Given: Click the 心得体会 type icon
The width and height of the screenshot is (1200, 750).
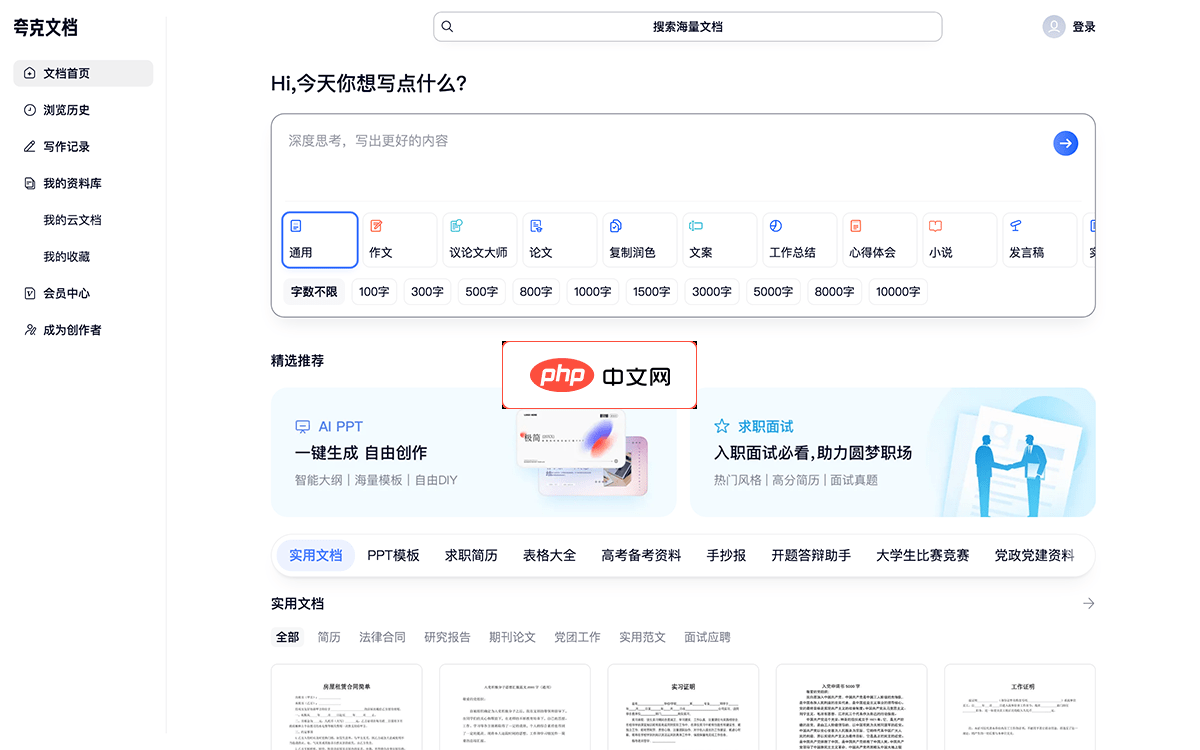Looking at the screenshot, I should pos(856,226).
